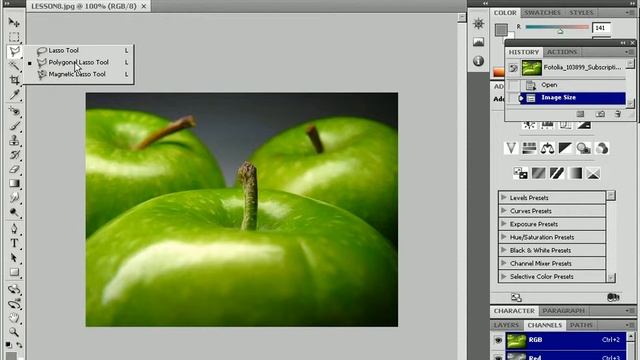Switch to Paths tab

581,325
